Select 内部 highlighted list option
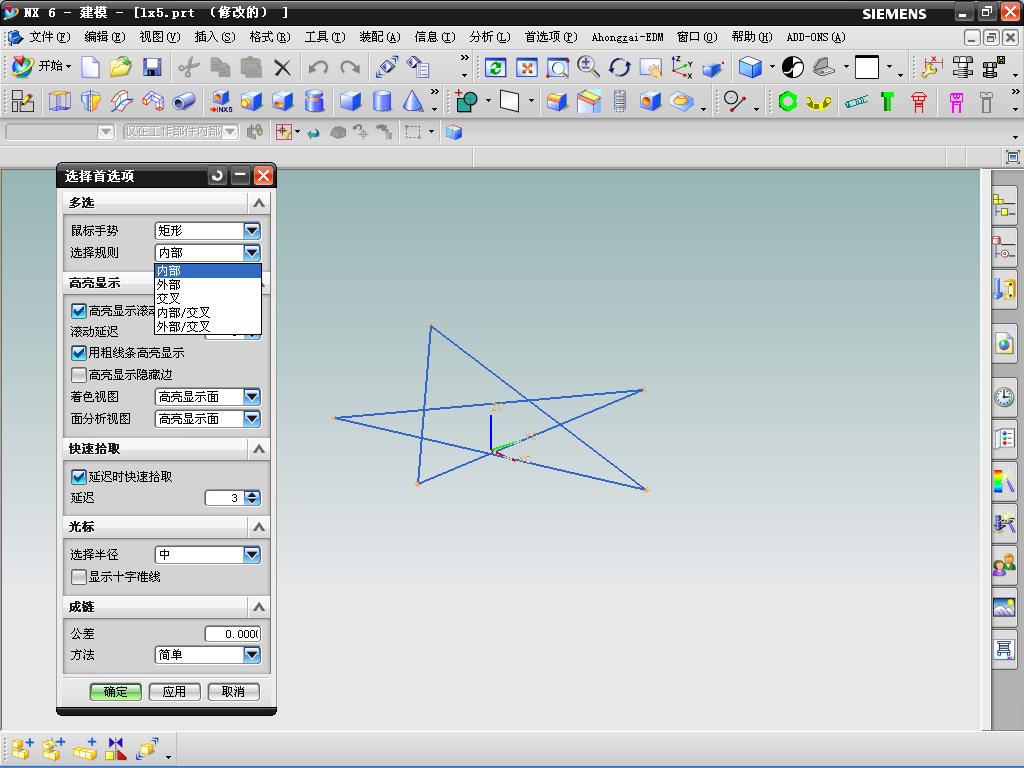 point(208,271)
